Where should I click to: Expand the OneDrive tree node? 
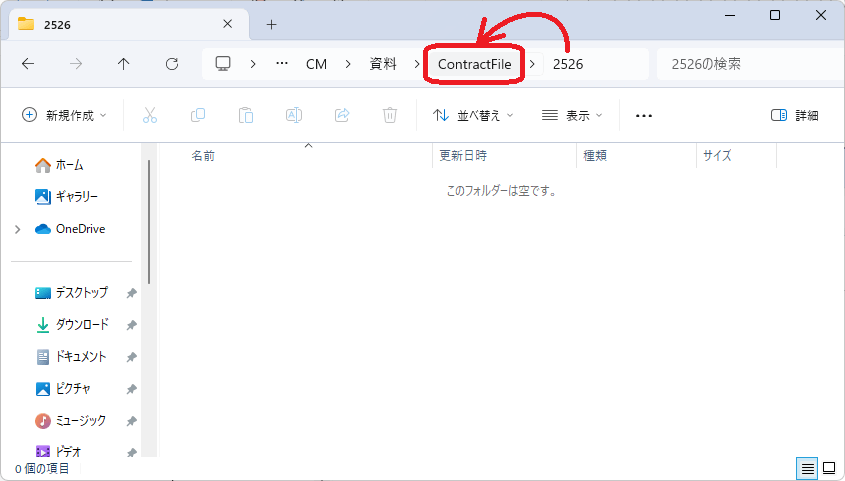(x=18, y=229)
